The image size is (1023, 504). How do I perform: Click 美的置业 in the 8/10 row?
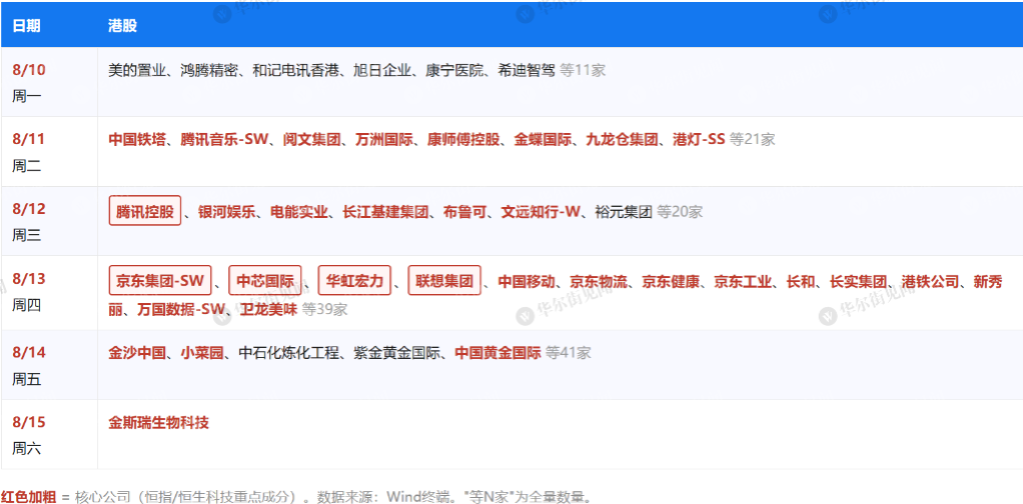click(137, 70)
